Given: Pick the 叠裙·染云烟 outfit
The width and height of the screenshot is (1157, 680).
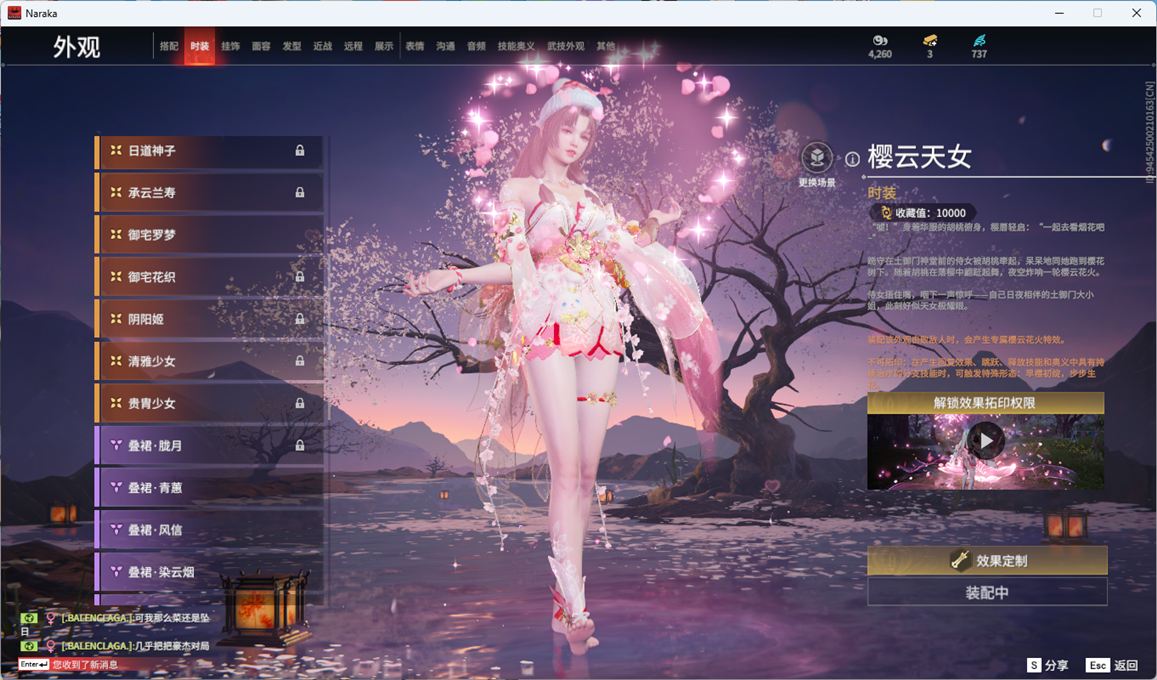Looking at the screenshot, I should 209,572.
